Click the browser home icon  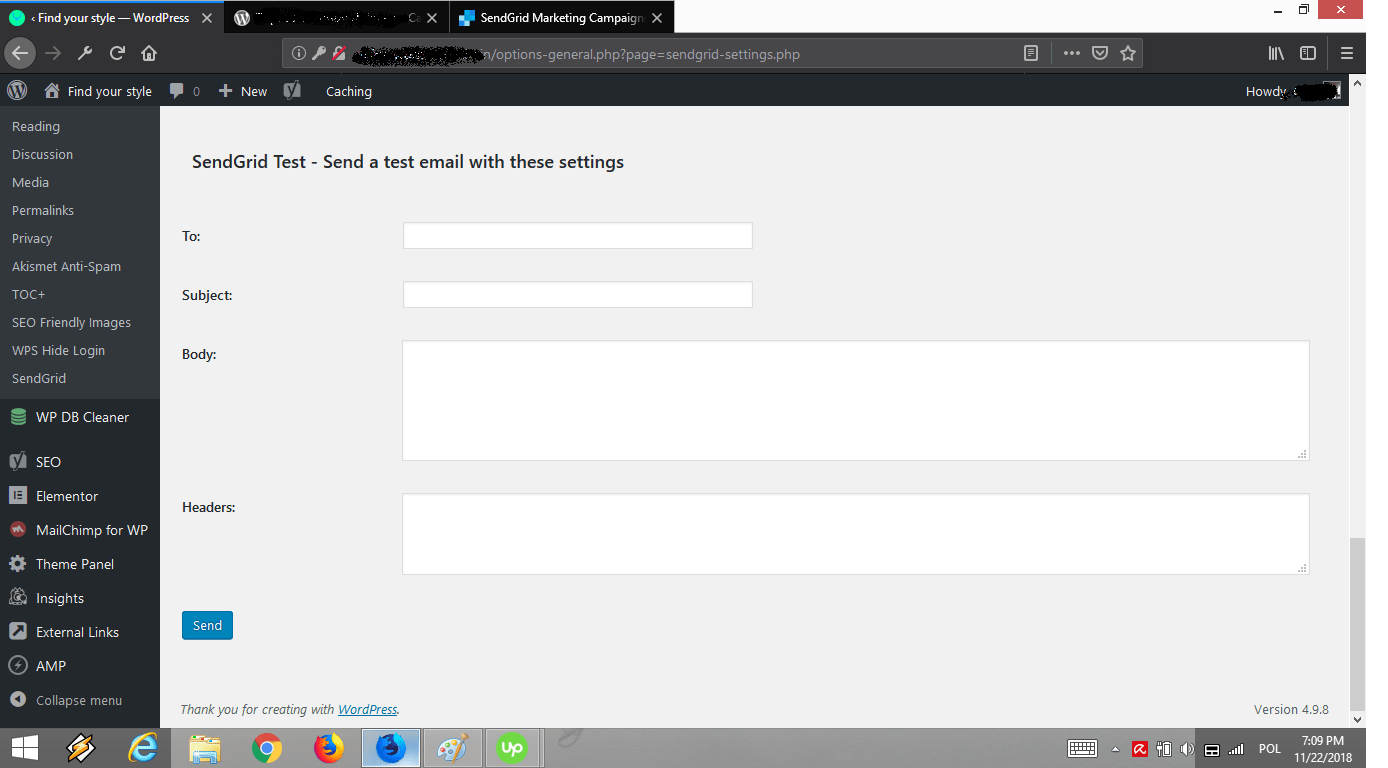click(149, 54)
